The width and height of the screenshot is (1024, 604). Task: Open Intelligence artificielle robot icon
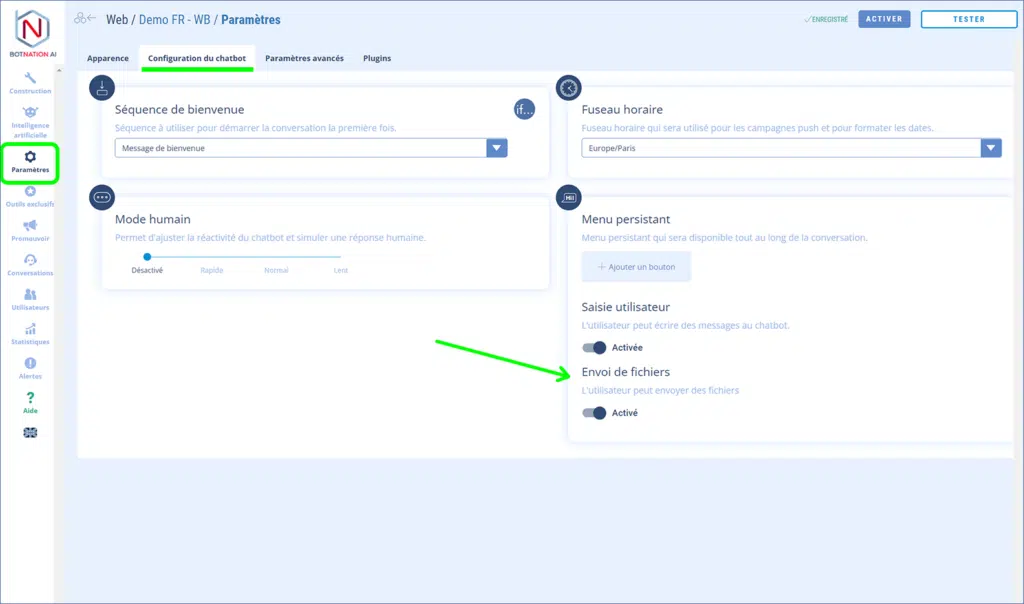[30, 113]
